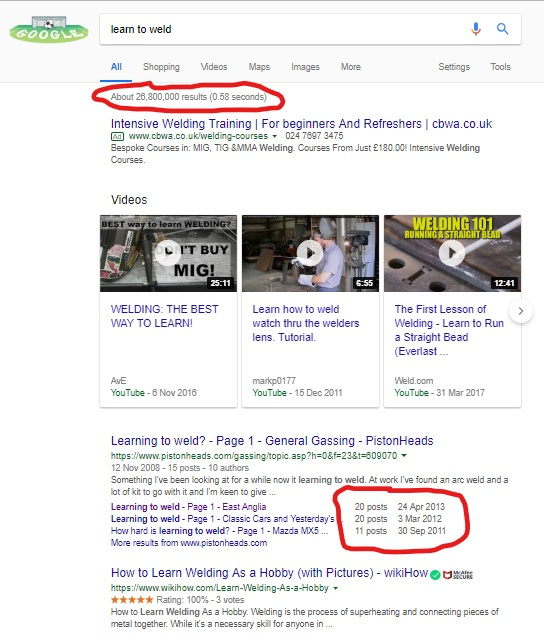Play the 25:11 WELDING video thumbnail

pyautogui.click(x=168, y=253)
